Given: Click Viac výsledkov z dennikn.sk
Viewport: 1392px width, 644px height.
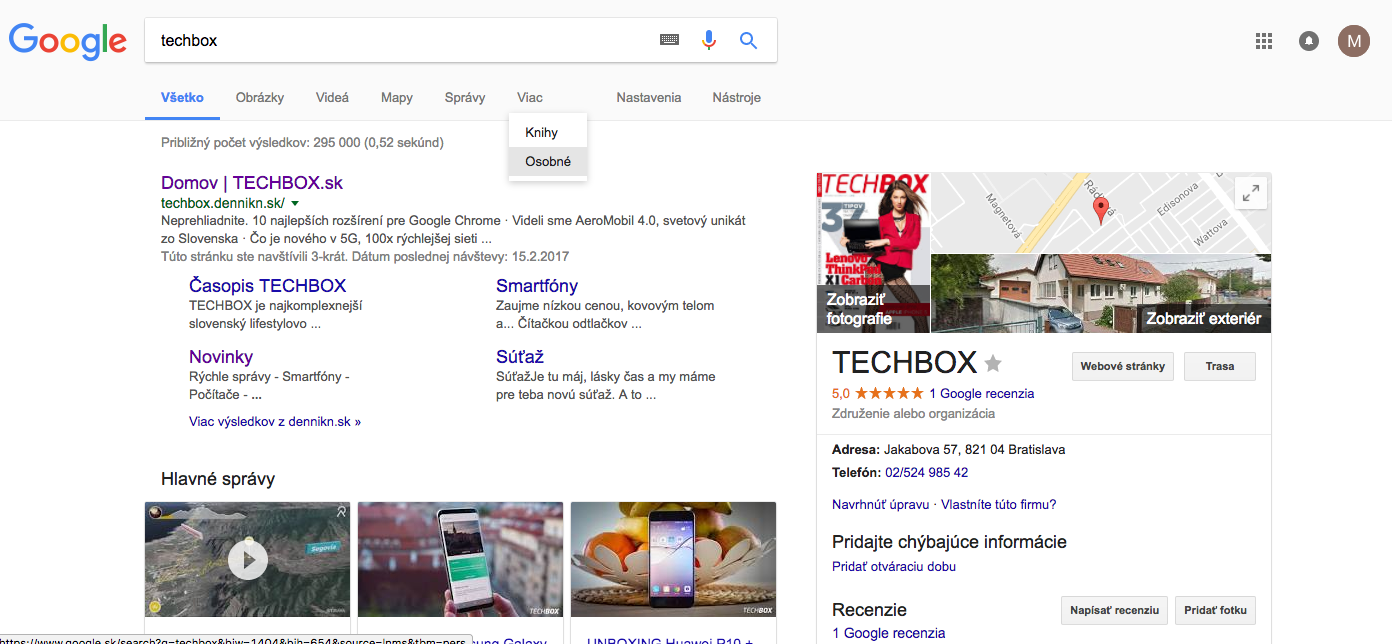Looking at the screenshot, I should (x=275, y=422).
